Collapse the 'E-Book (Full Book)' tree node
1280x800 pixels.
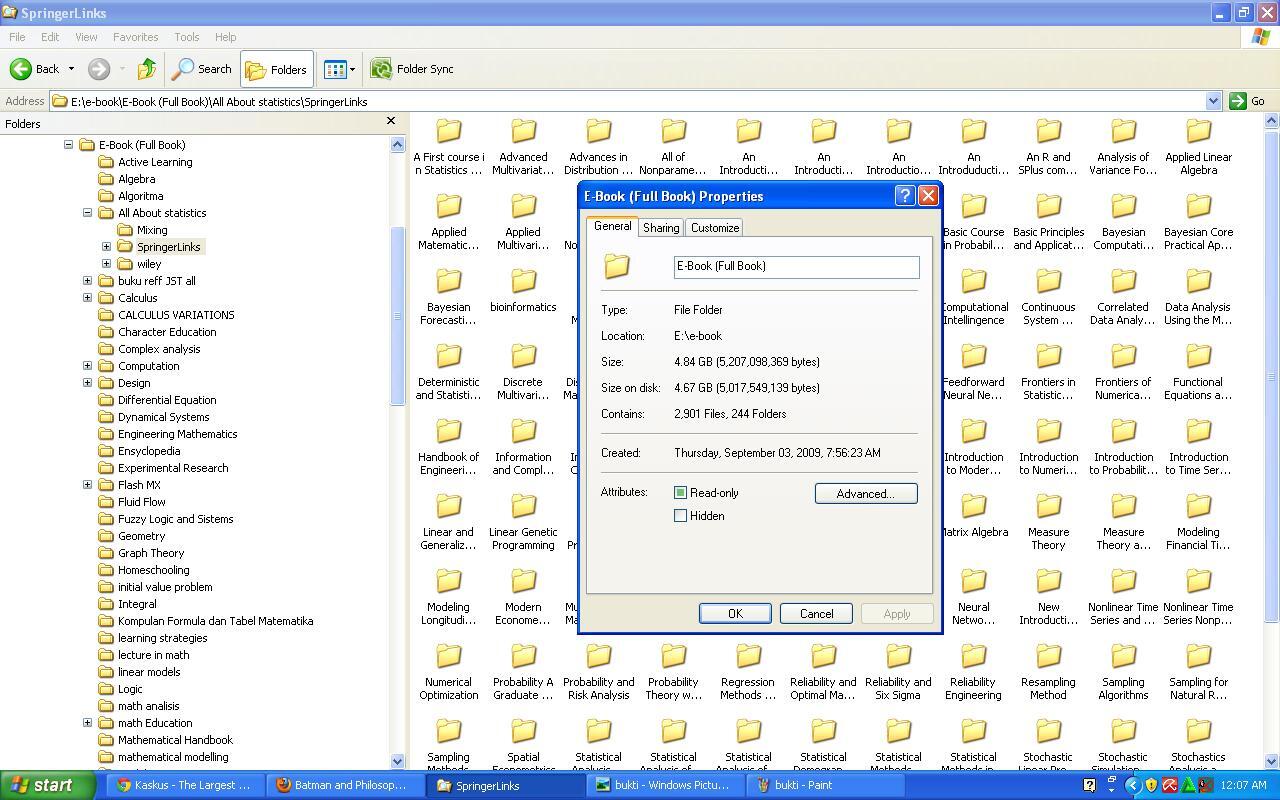[x=68, y=145]
